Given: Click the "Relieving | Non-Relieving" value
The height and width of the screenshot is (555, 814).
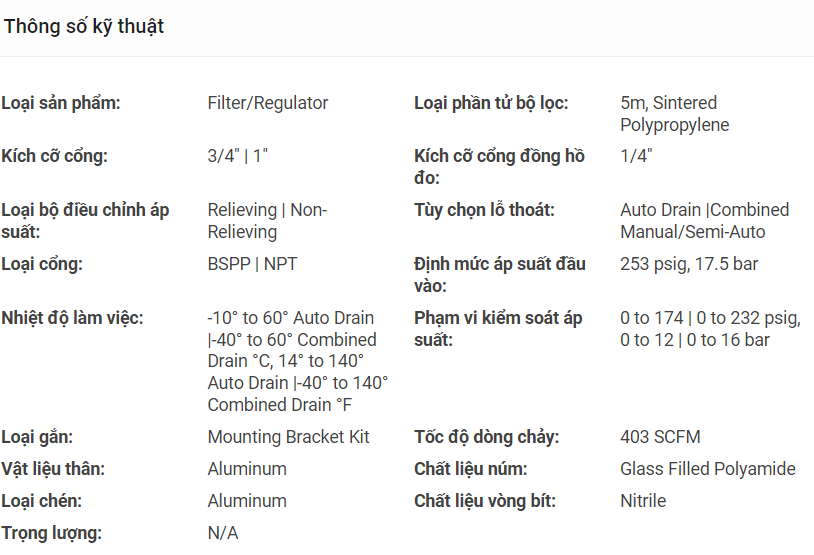Looking at the screenshot, I should 267,221.
